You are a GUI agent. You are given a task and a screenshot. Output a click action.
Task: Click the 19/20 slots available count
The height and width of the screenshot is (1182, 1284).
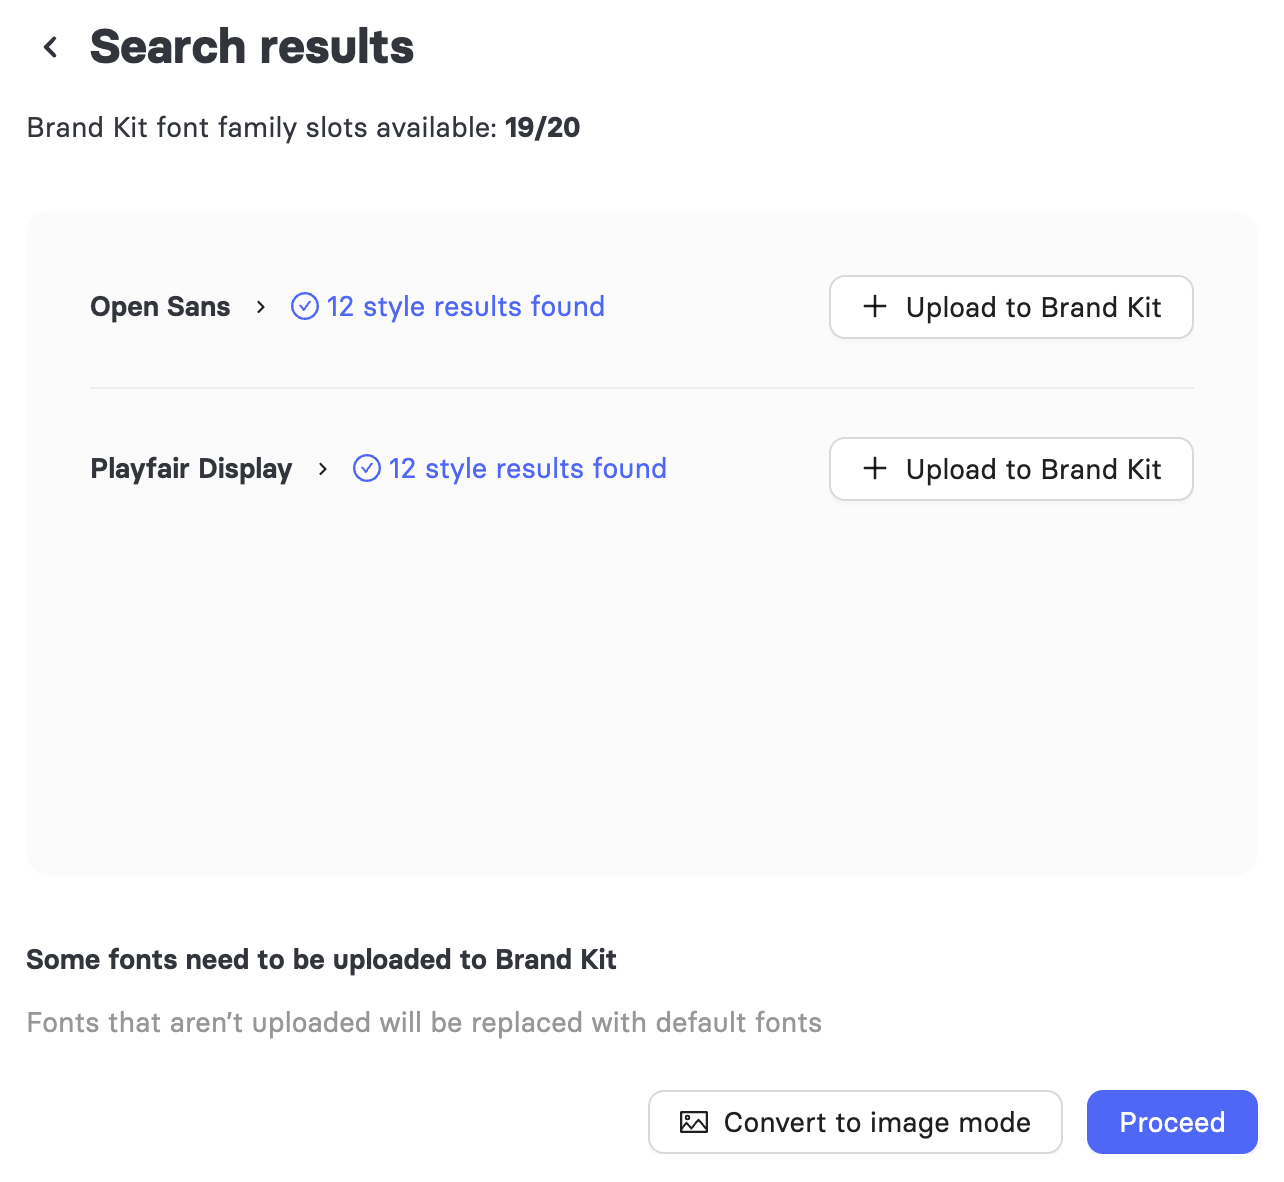pyautogui.click(x=543, y=127)
